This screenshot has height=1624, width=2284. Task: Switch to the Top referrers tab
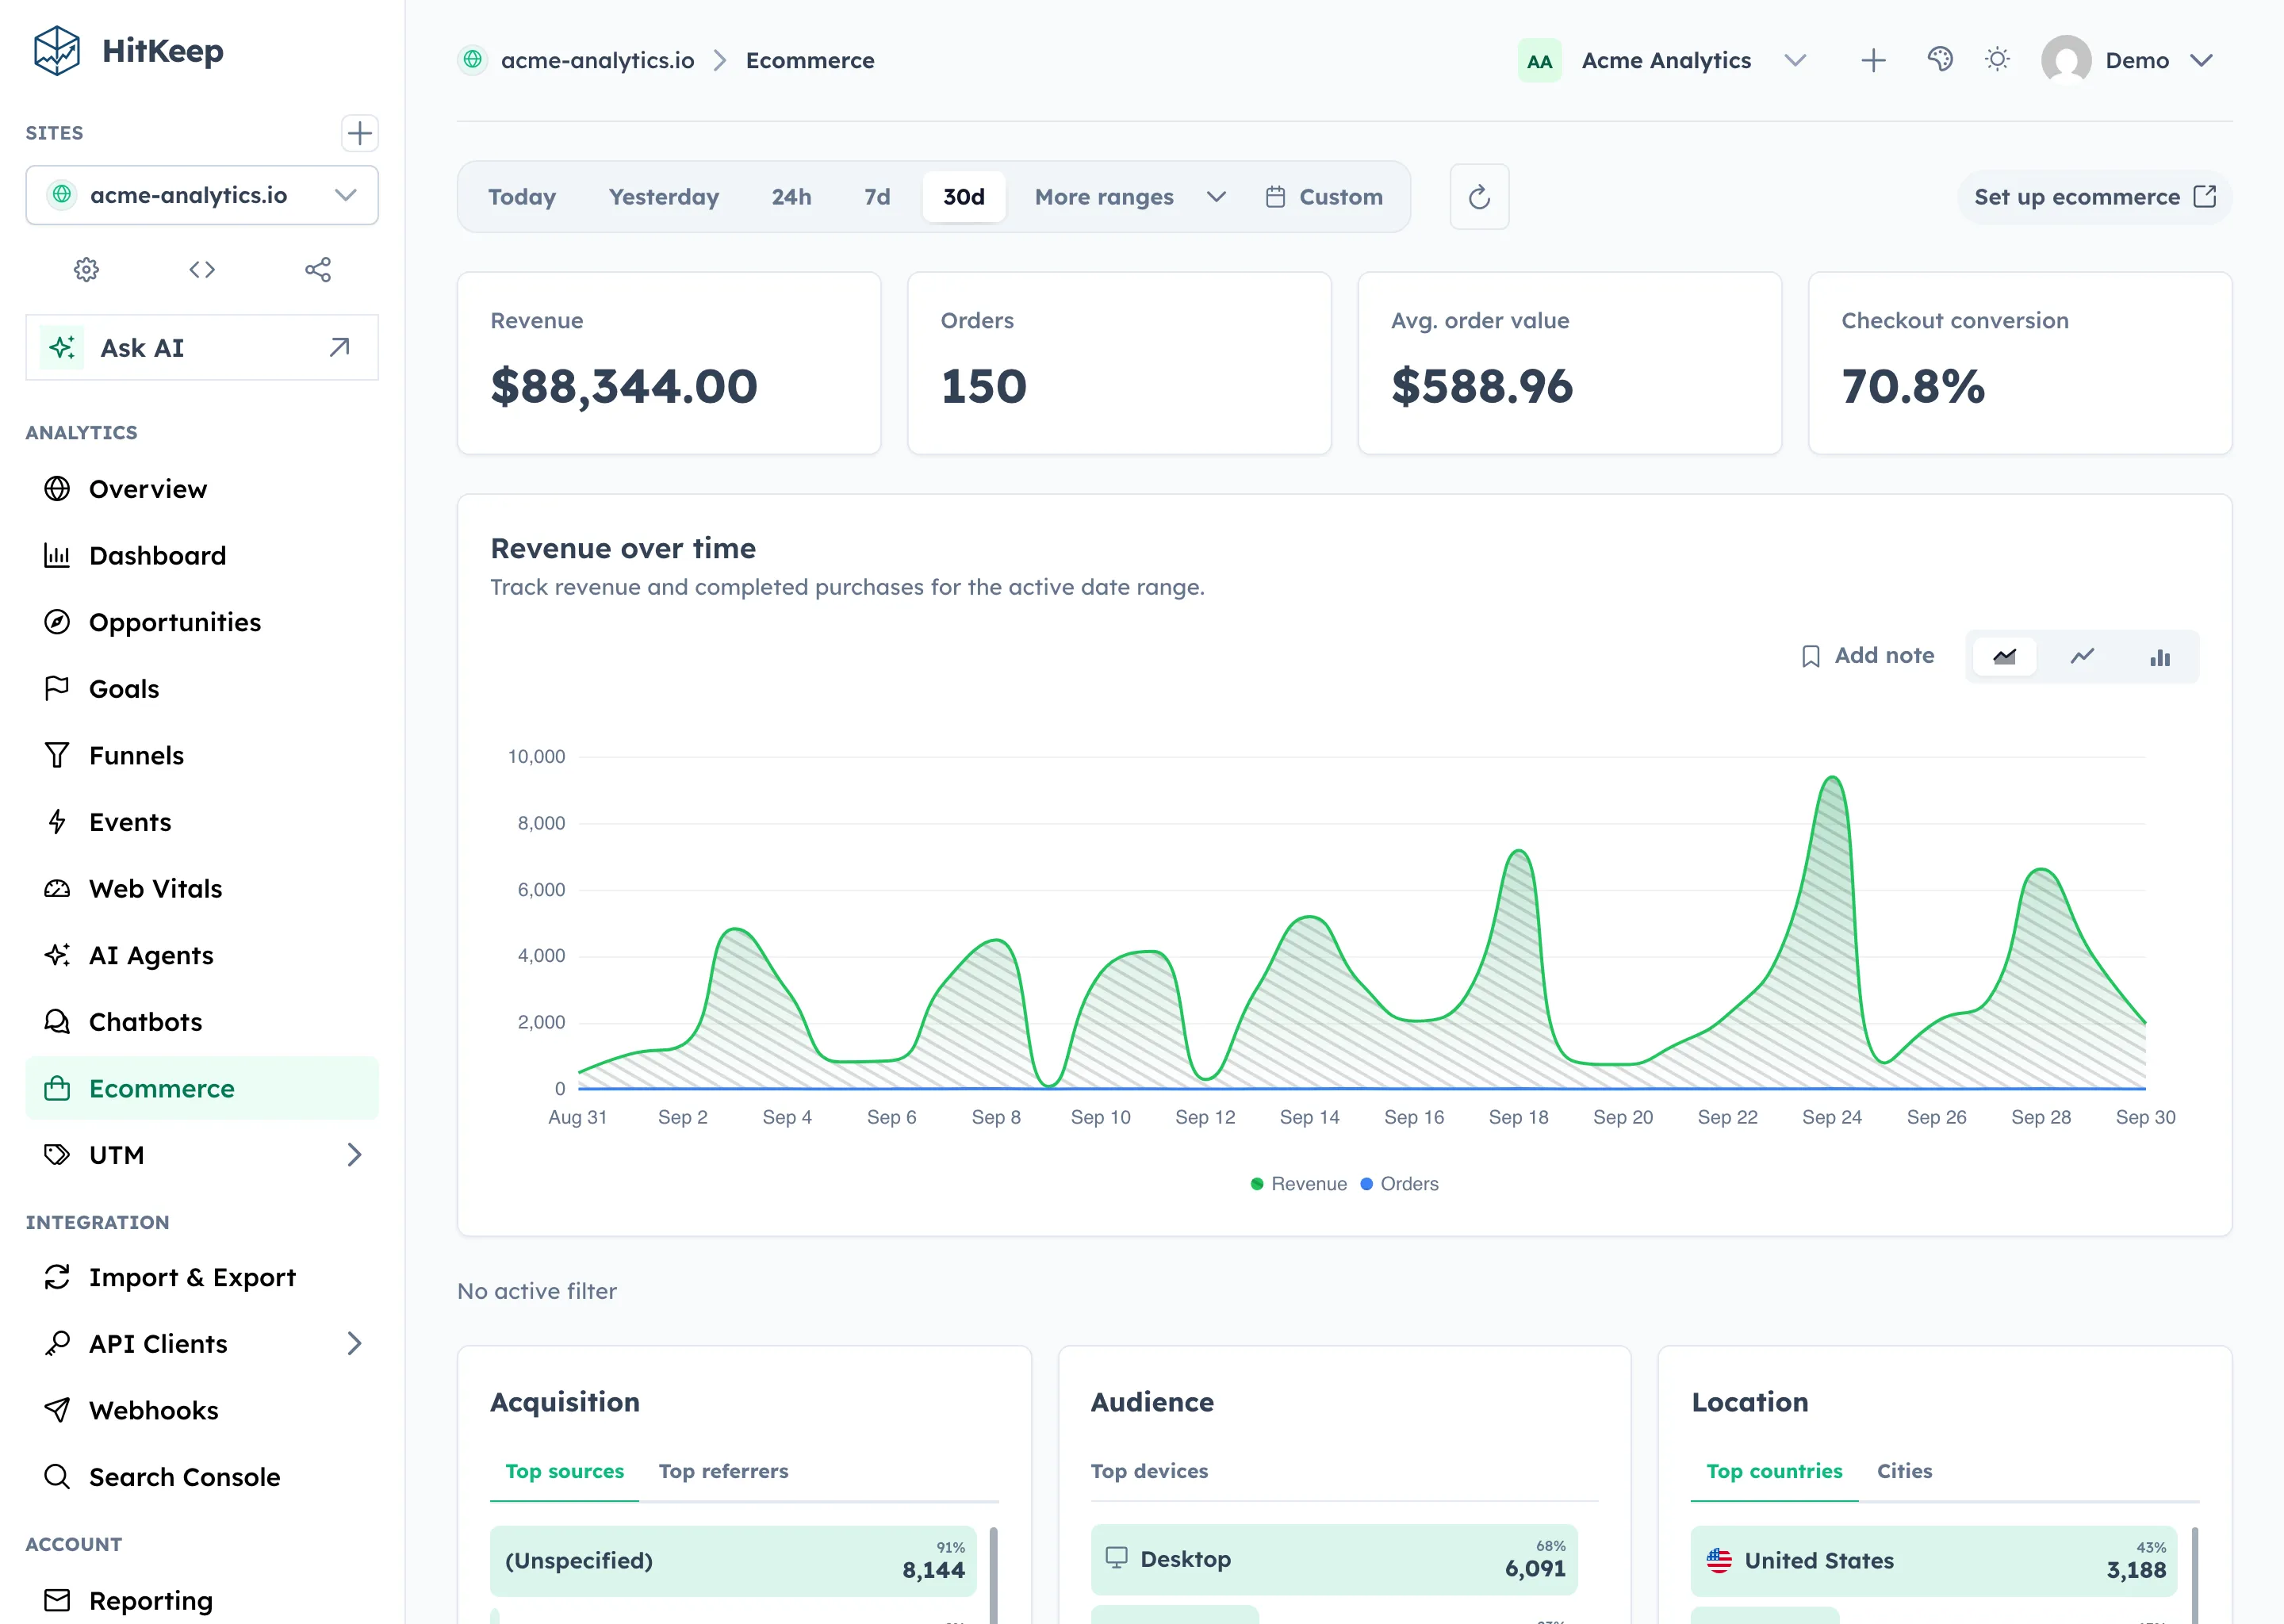pyautogui.click(x=723, y=1471)
